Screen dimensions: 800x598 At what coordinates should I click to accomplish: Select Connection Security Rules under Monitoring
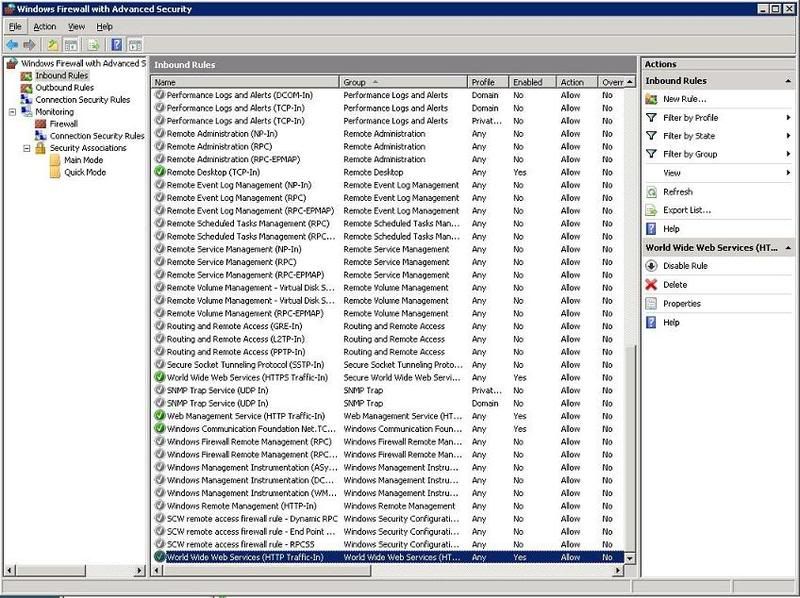click(97, 136)
